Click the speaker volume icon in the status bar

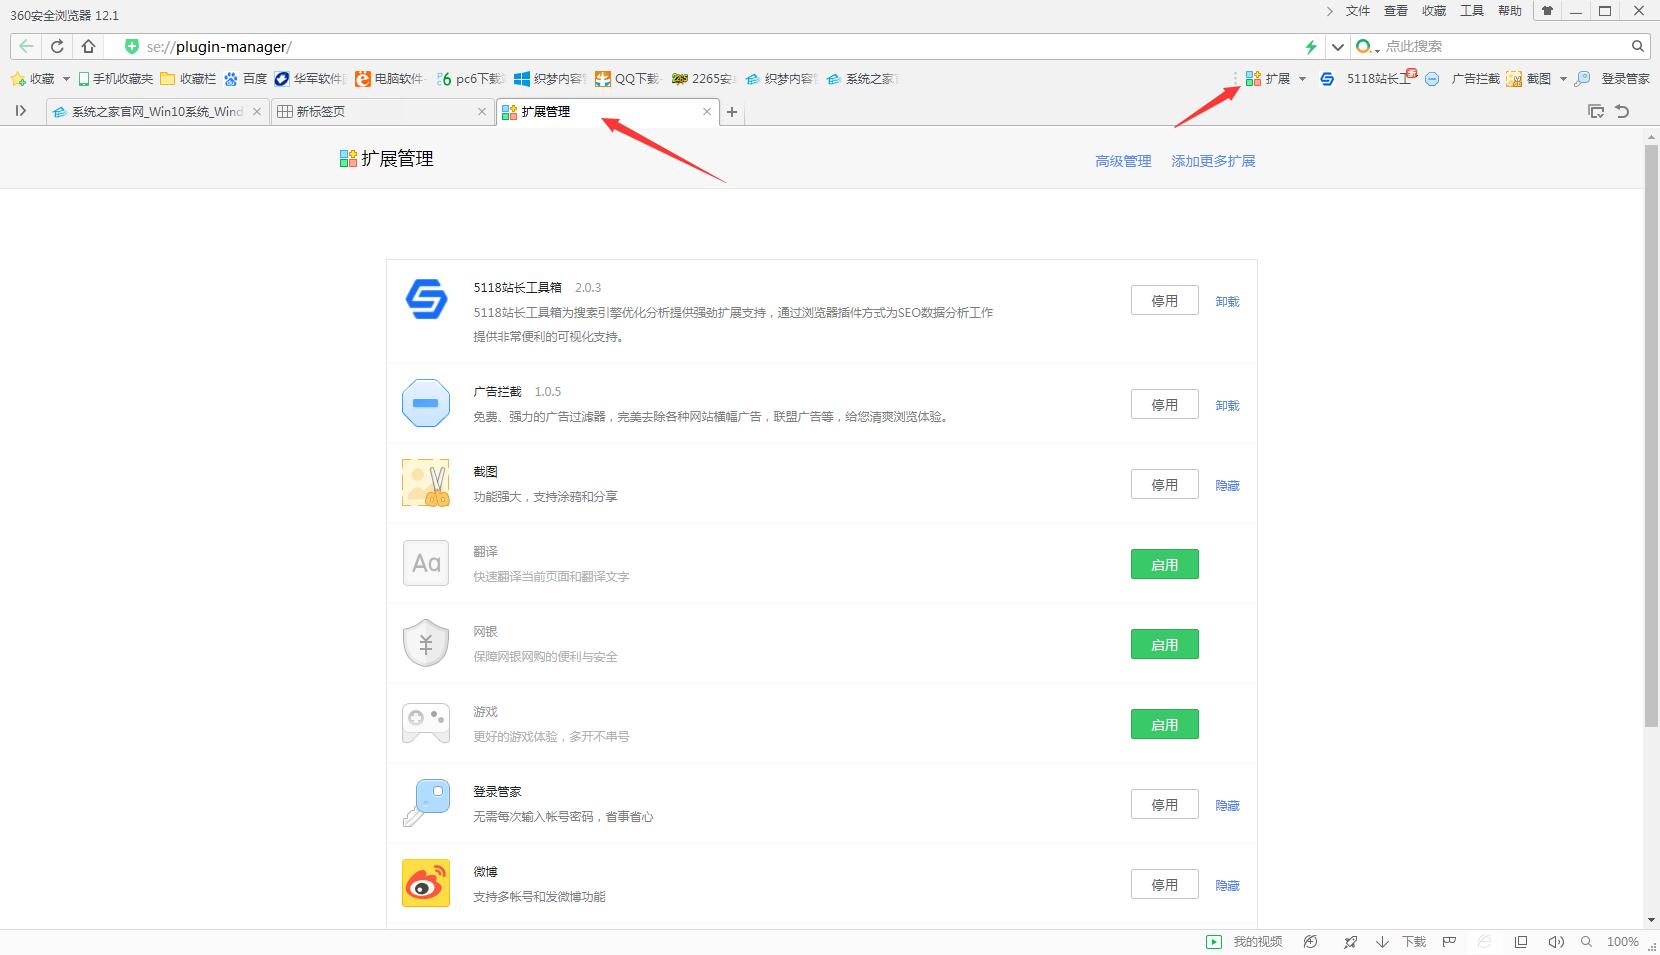pyautogui.click(x=1556, y=941)
